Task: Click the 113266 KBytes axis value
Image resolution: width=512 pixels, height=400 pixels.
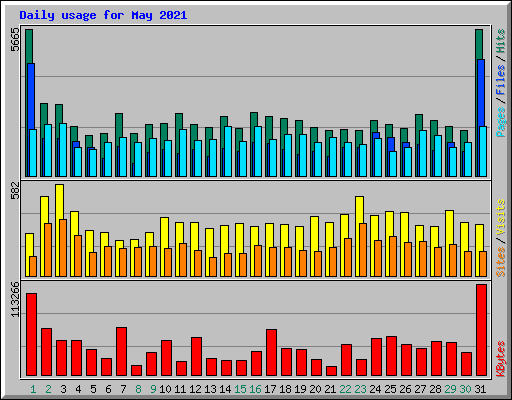Action: pos(15,299)
